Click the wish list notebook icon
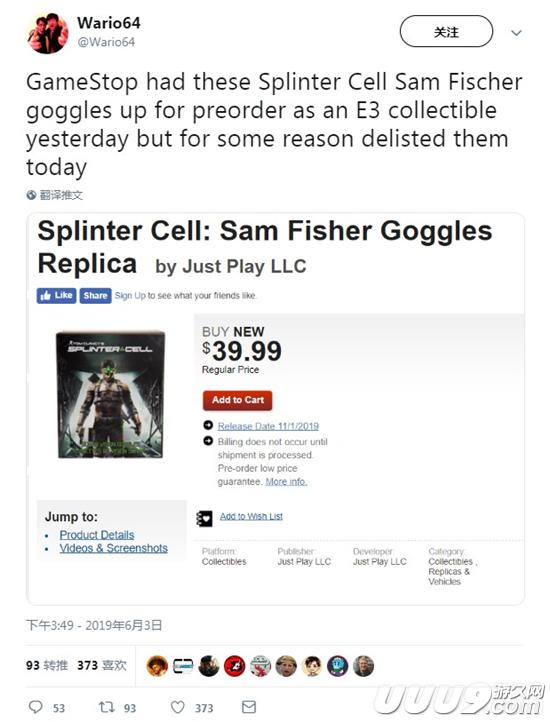Image resolution: width=550 pixels, height=722 pixels. tap(204, 518)
